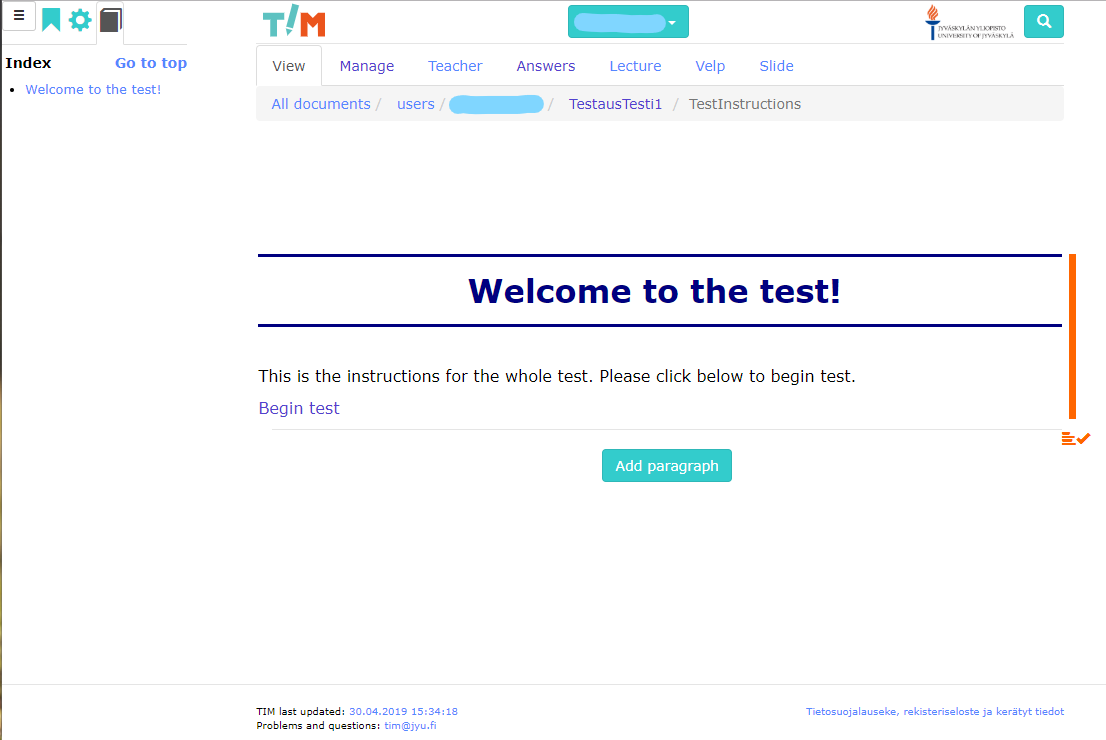
Task: Click the teal bookmark icon
Action: tap(51, 19)
